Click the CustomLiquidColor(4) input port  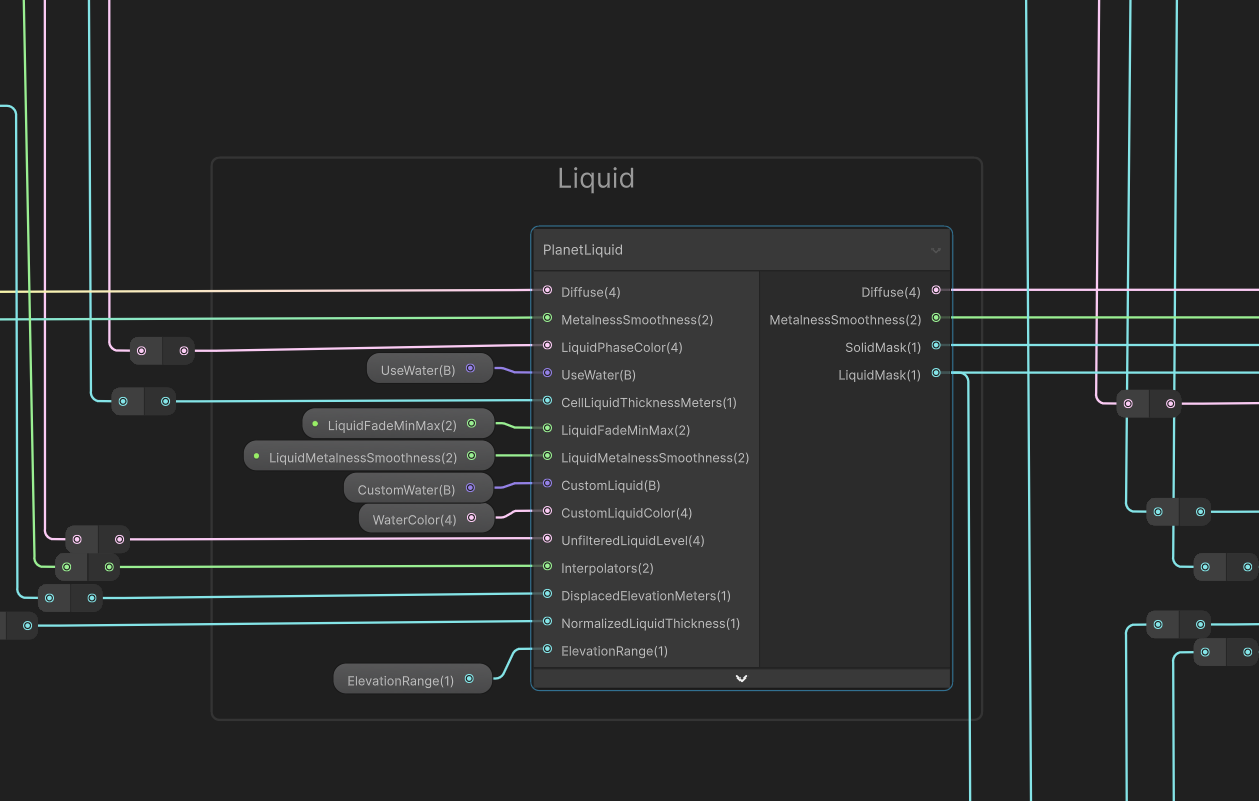coord(547,512)
